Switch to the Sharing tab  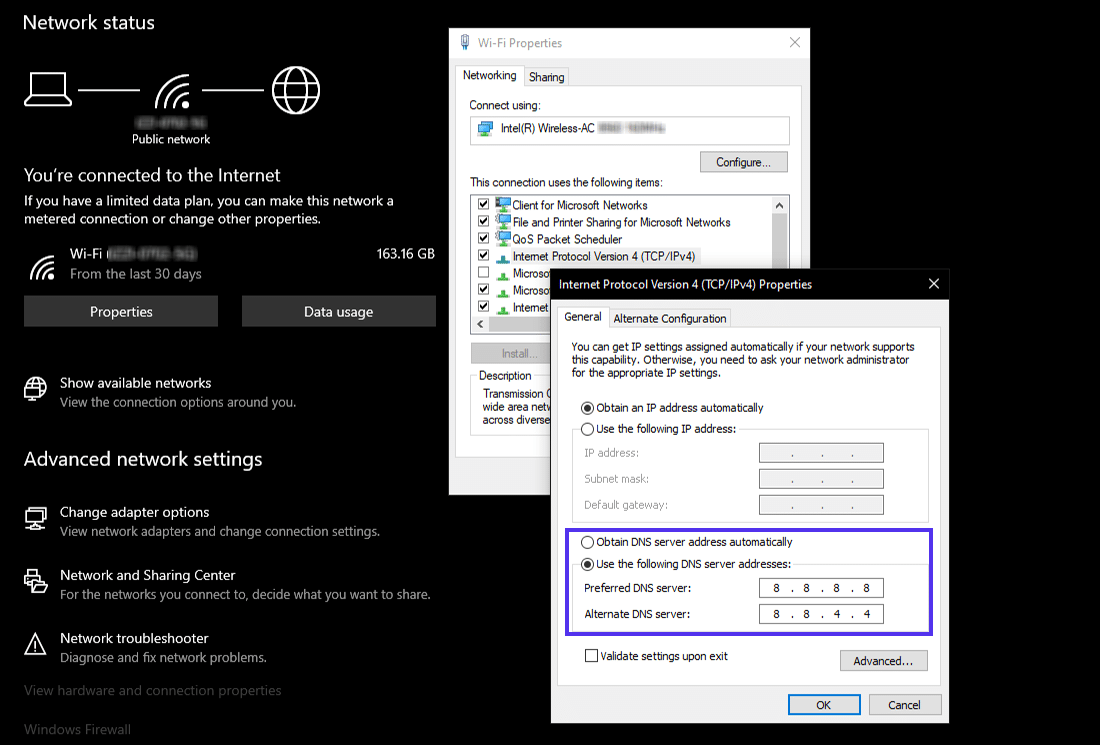click(546, 76)
